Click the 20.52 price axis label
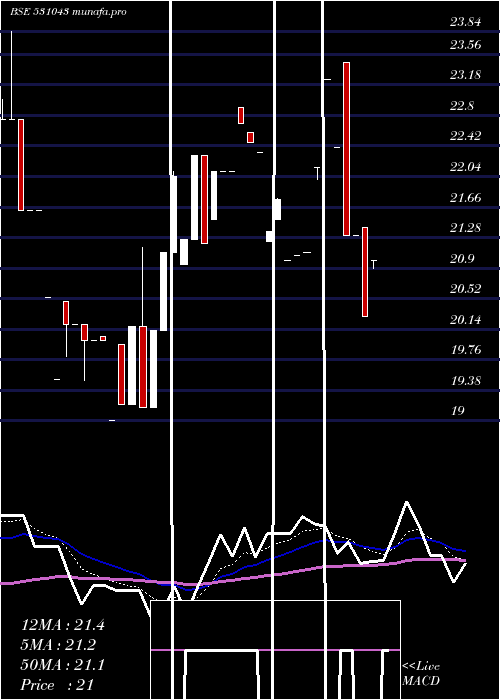Screen dimensions: 500x700 (x=465, y=289)
